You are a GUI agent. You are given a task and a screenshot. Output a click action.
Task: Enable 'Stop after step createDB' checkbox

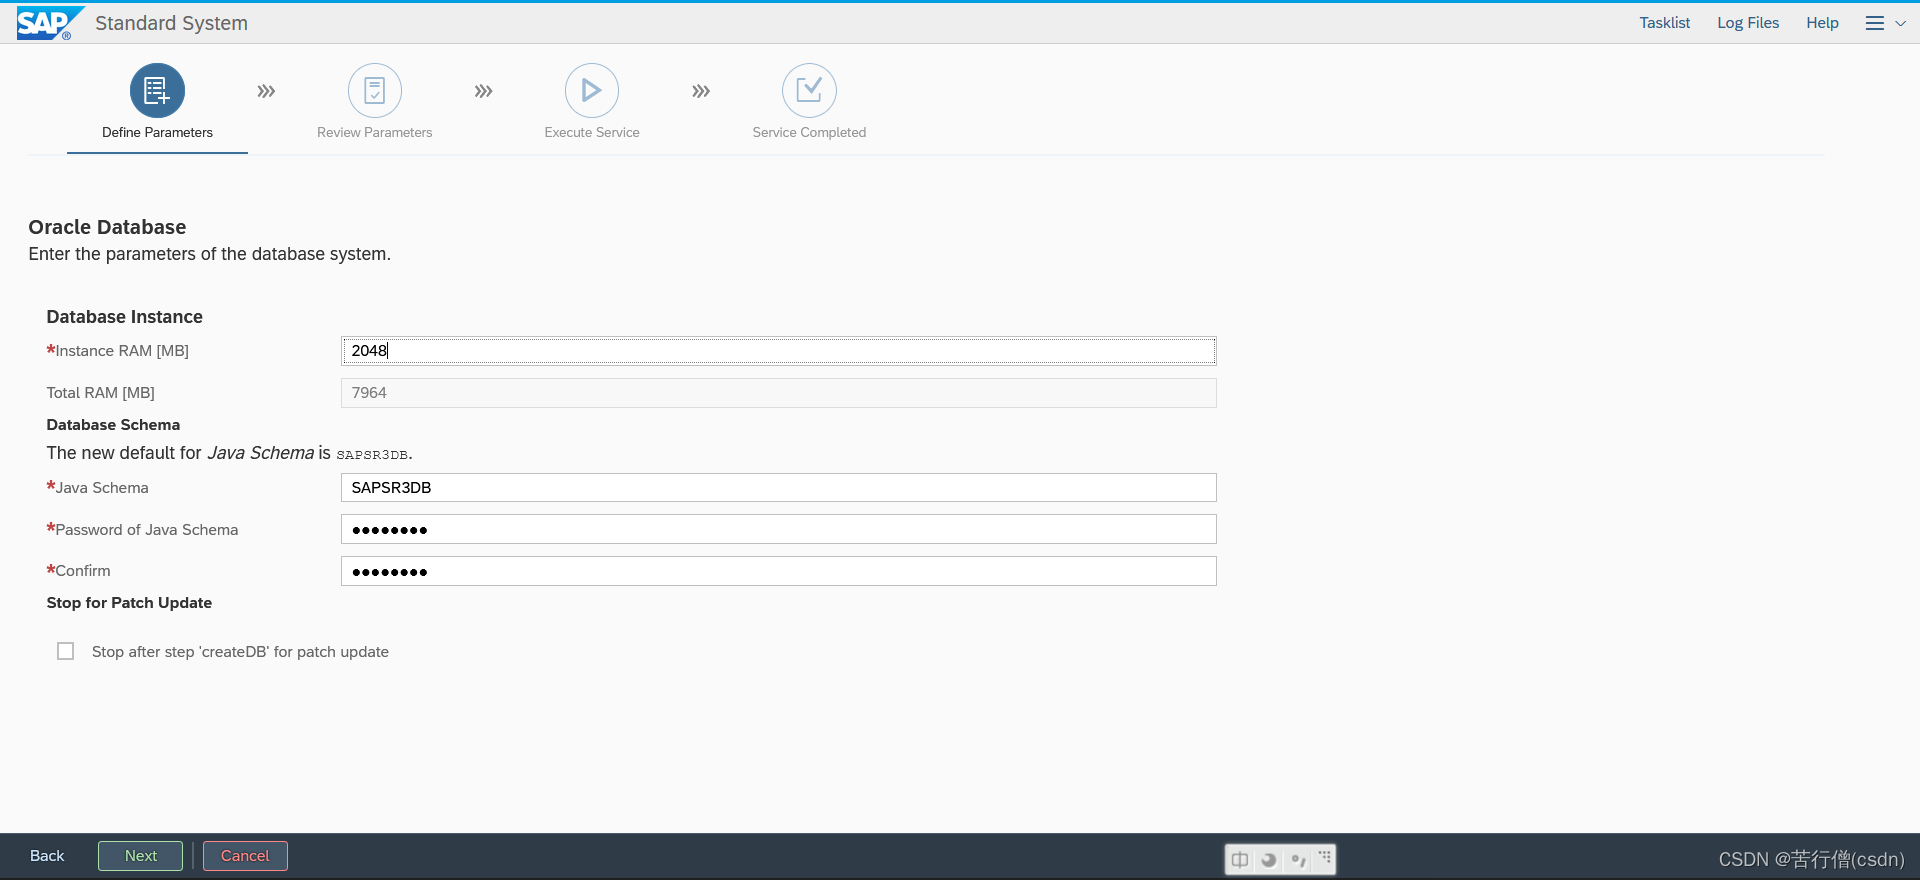coord(66,651)
